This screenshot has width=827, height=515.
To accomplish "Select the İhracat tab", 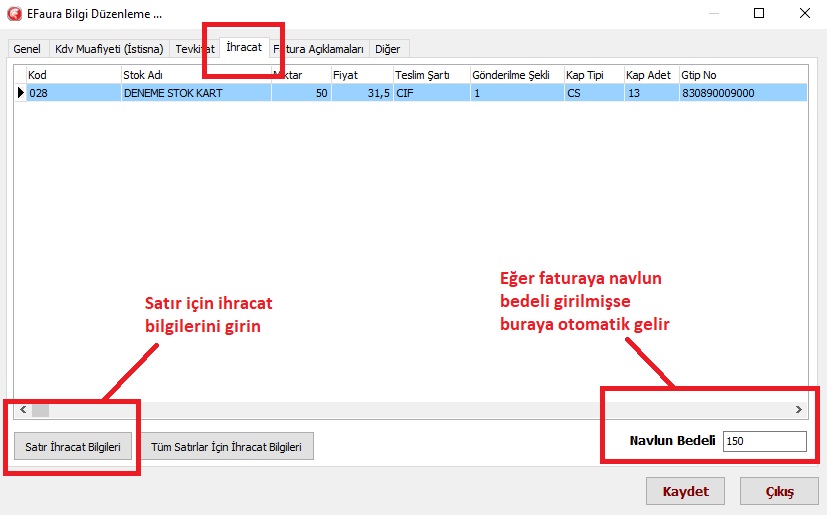I will pos(244,47).
